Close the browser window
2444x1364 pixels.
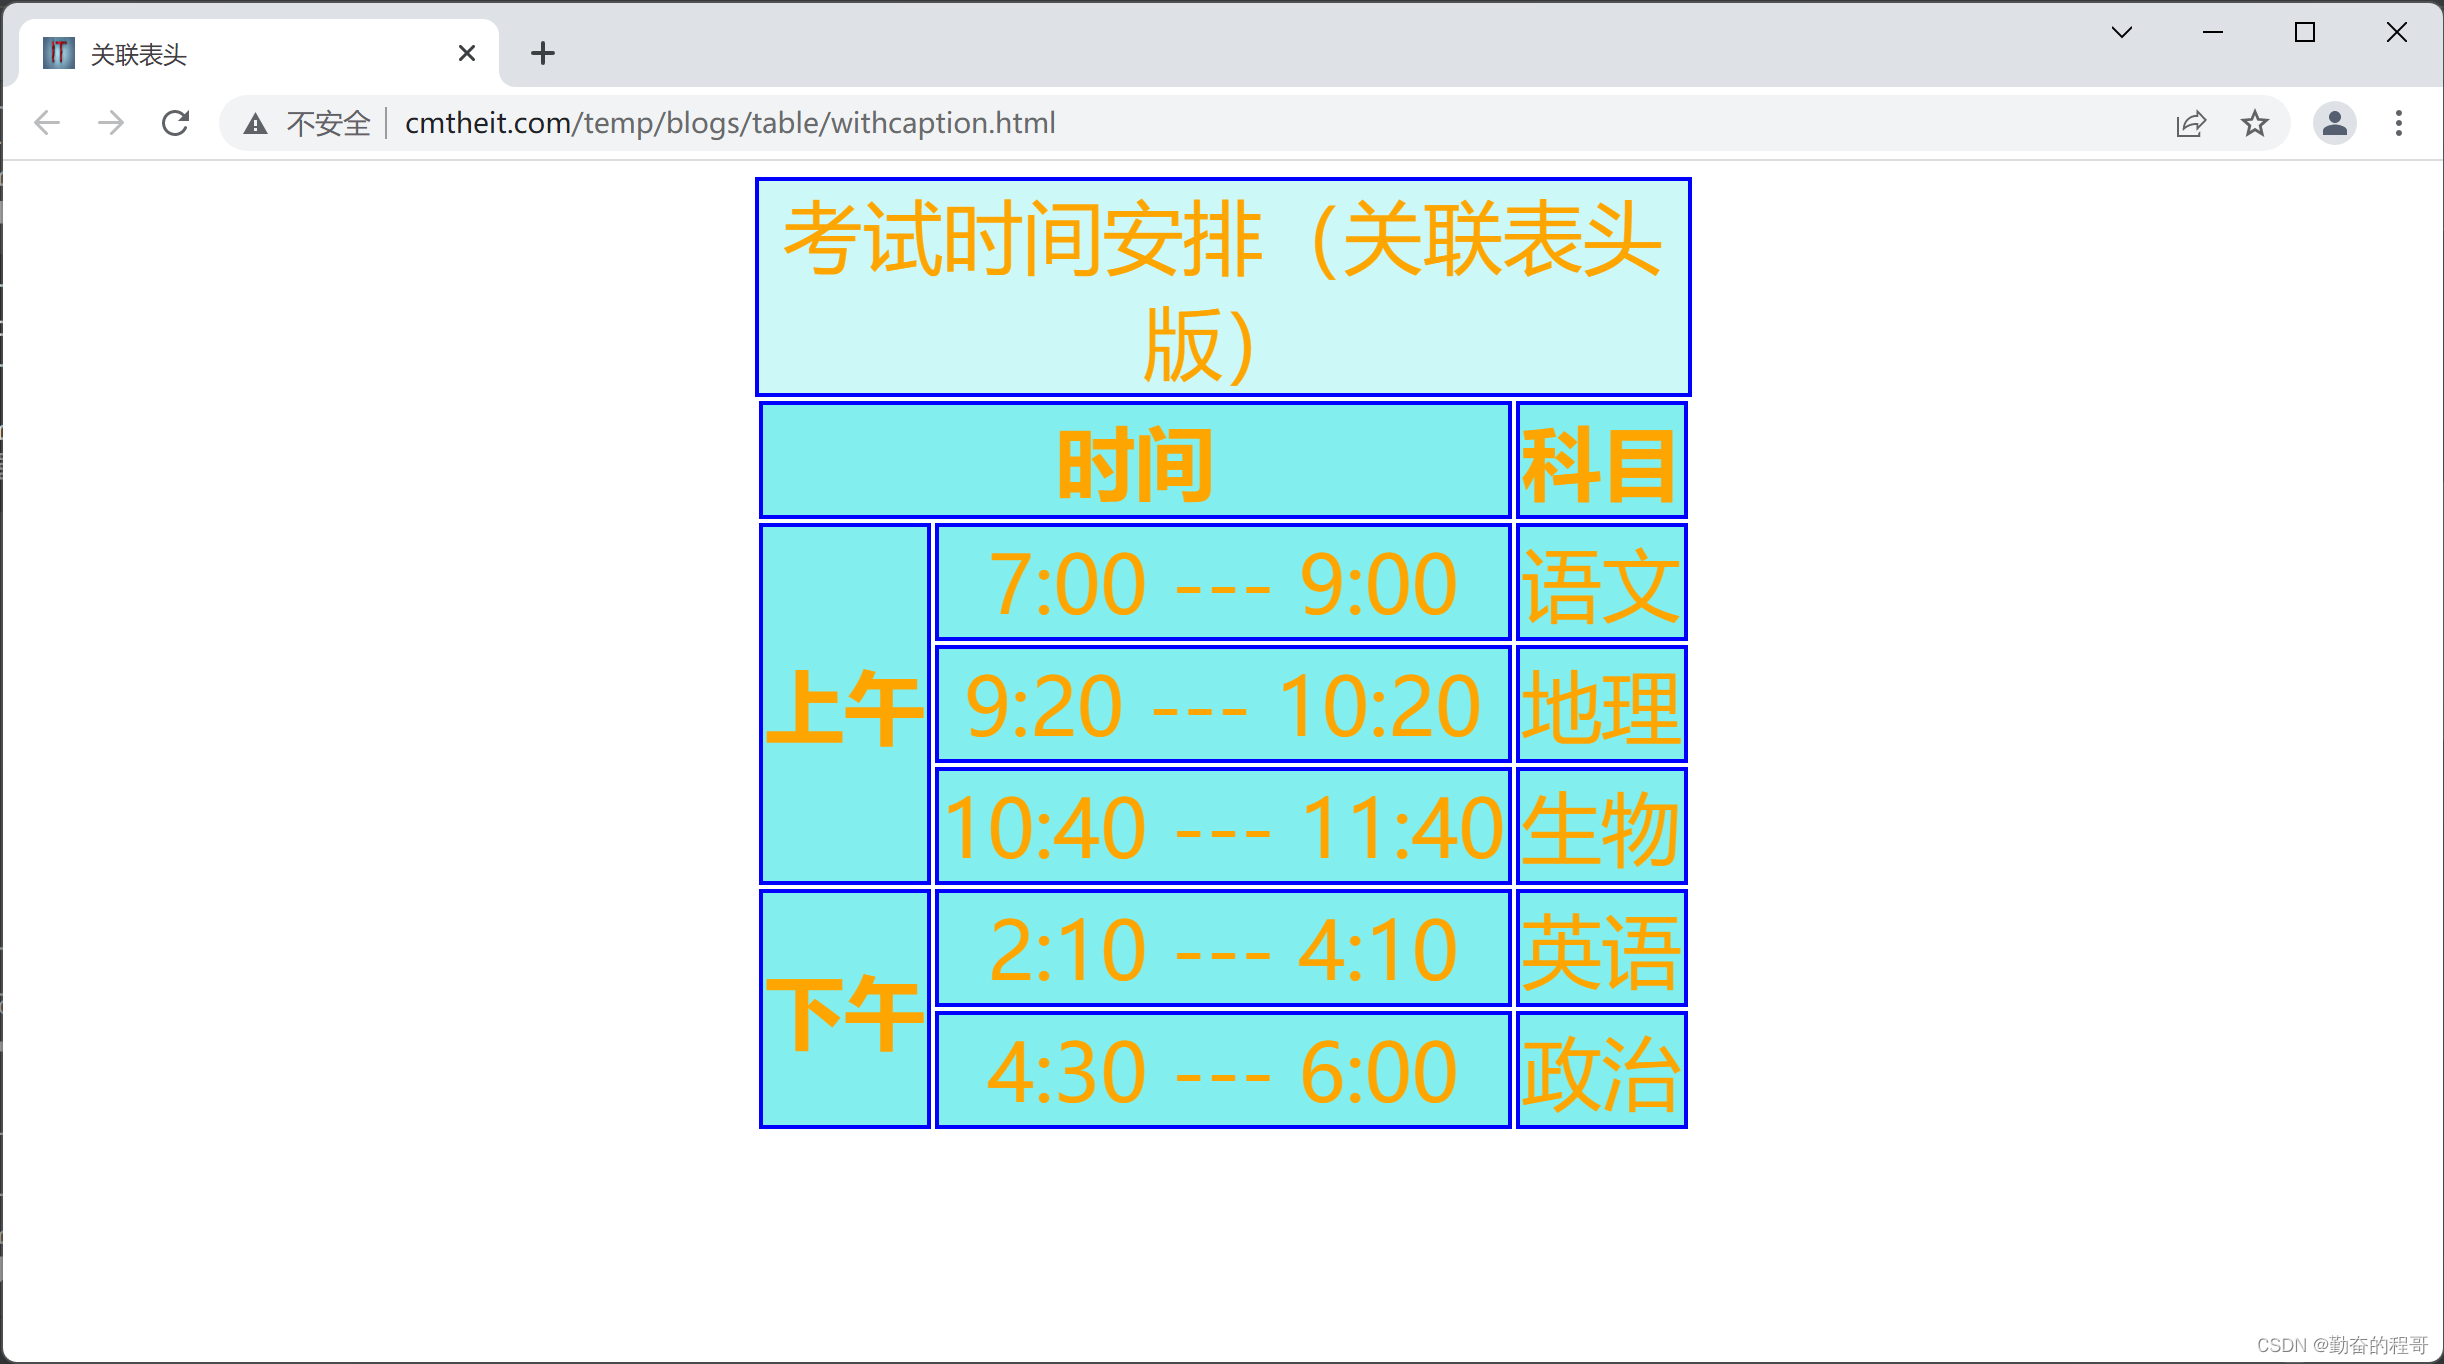tap(2397, 32)
